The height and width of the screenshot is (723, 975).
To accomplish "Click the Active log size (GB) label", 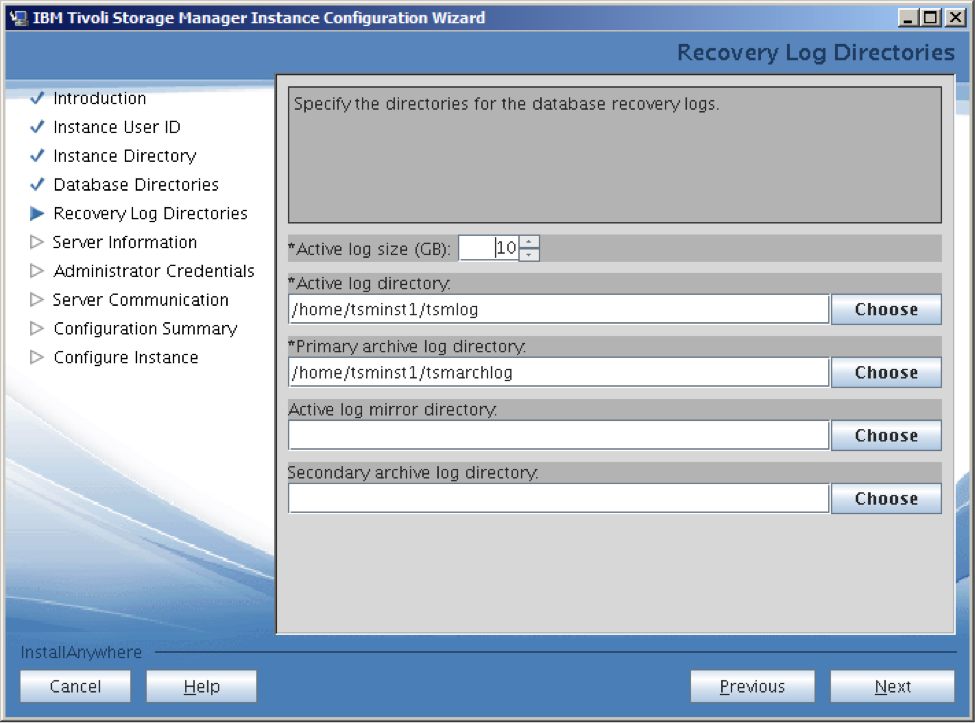I will 369,249.
